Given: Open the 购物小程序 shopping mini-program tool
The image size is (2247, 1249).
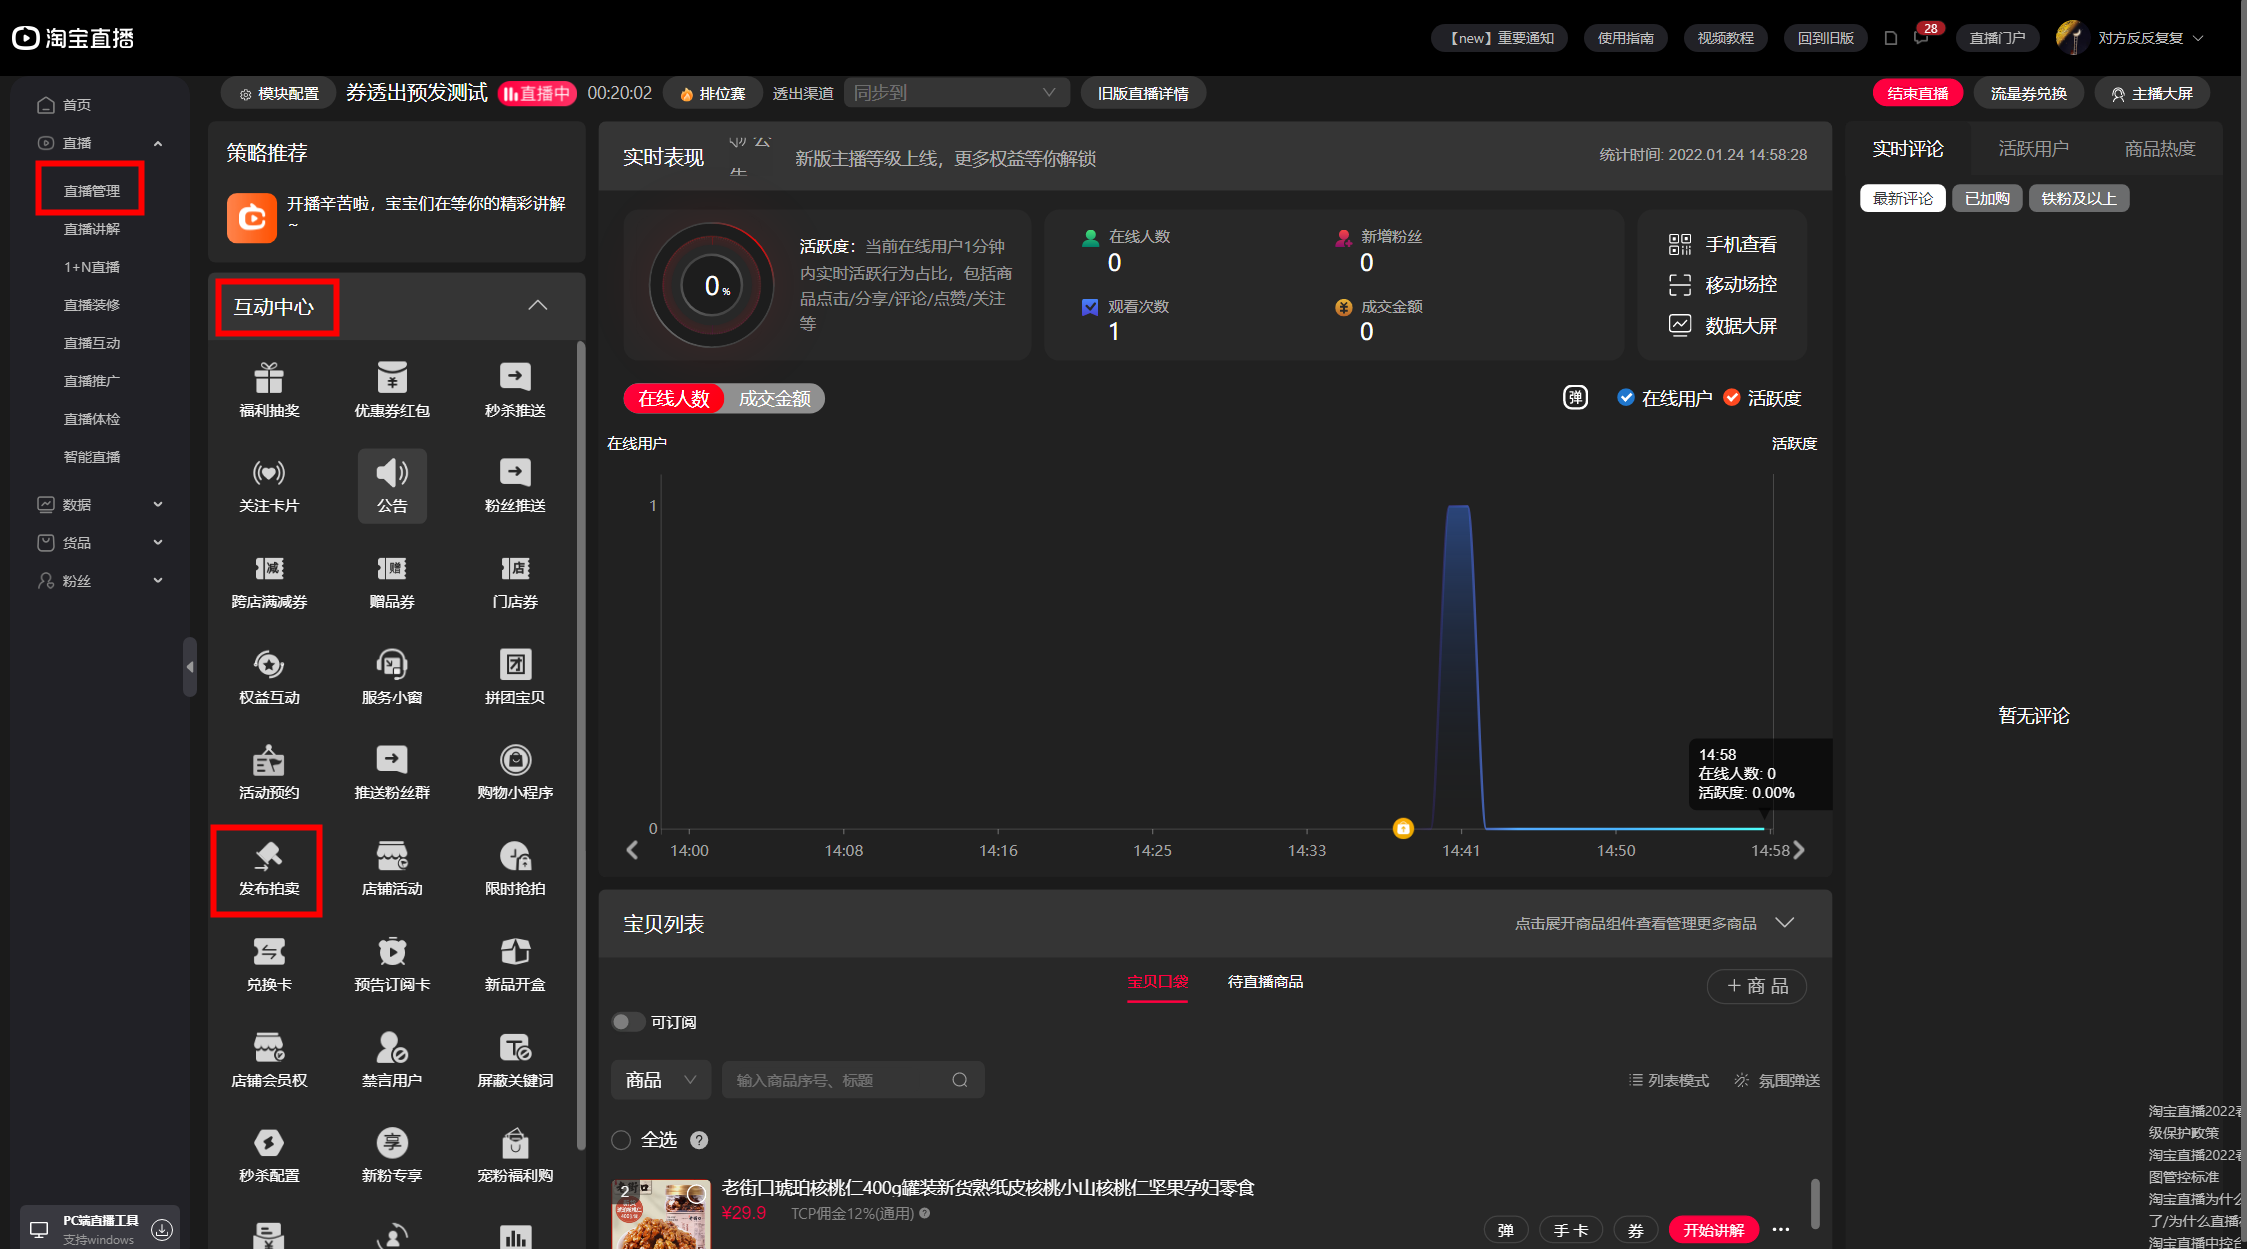Looking at the screenshot, I should click(x=515, y=772).
